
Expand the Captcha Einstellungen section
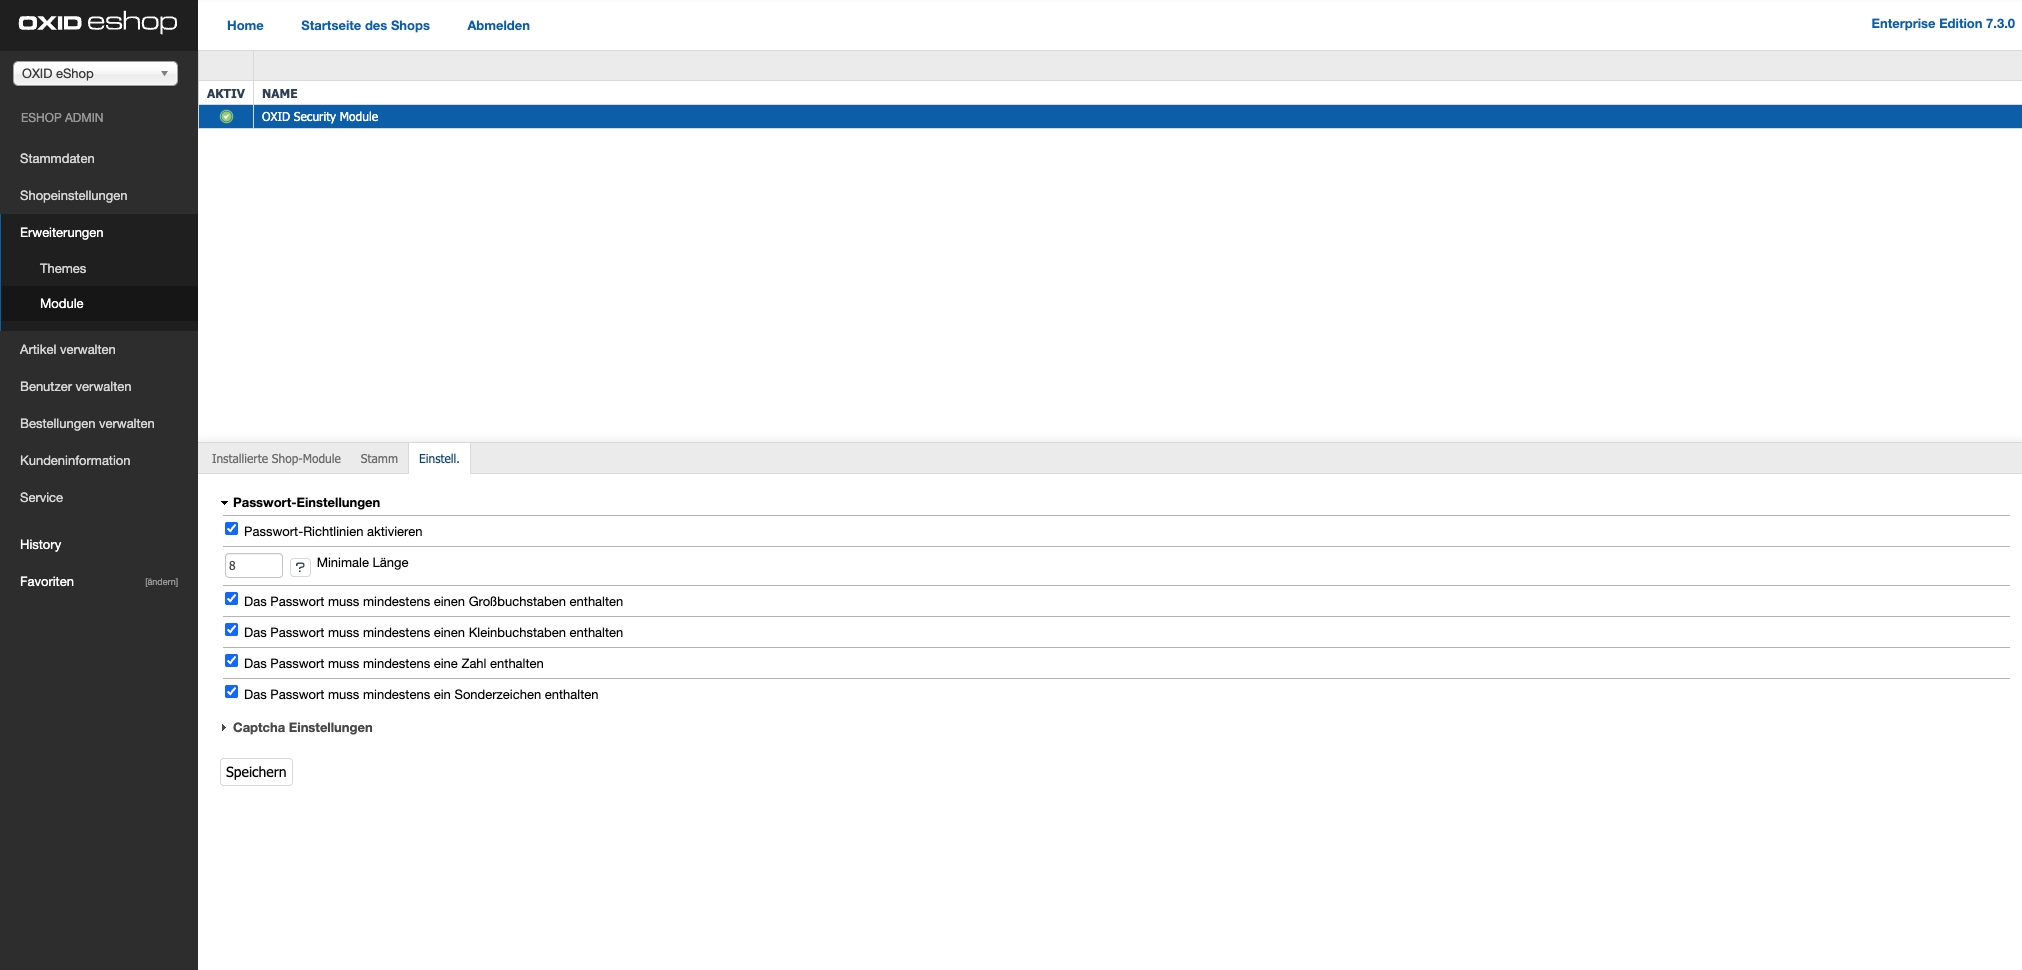coord(302,728)
